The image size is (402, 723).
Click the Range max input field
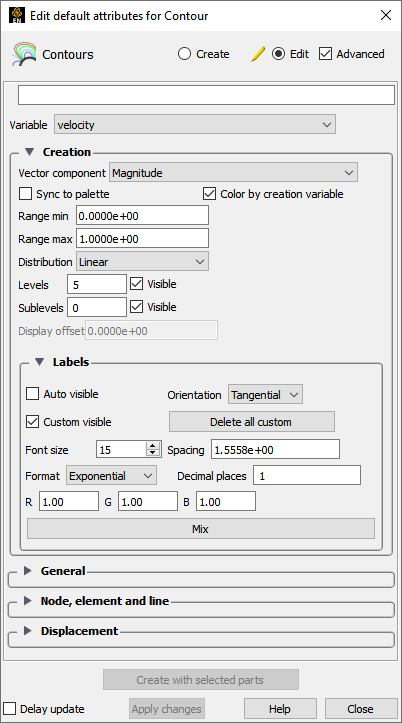point(142,239)
